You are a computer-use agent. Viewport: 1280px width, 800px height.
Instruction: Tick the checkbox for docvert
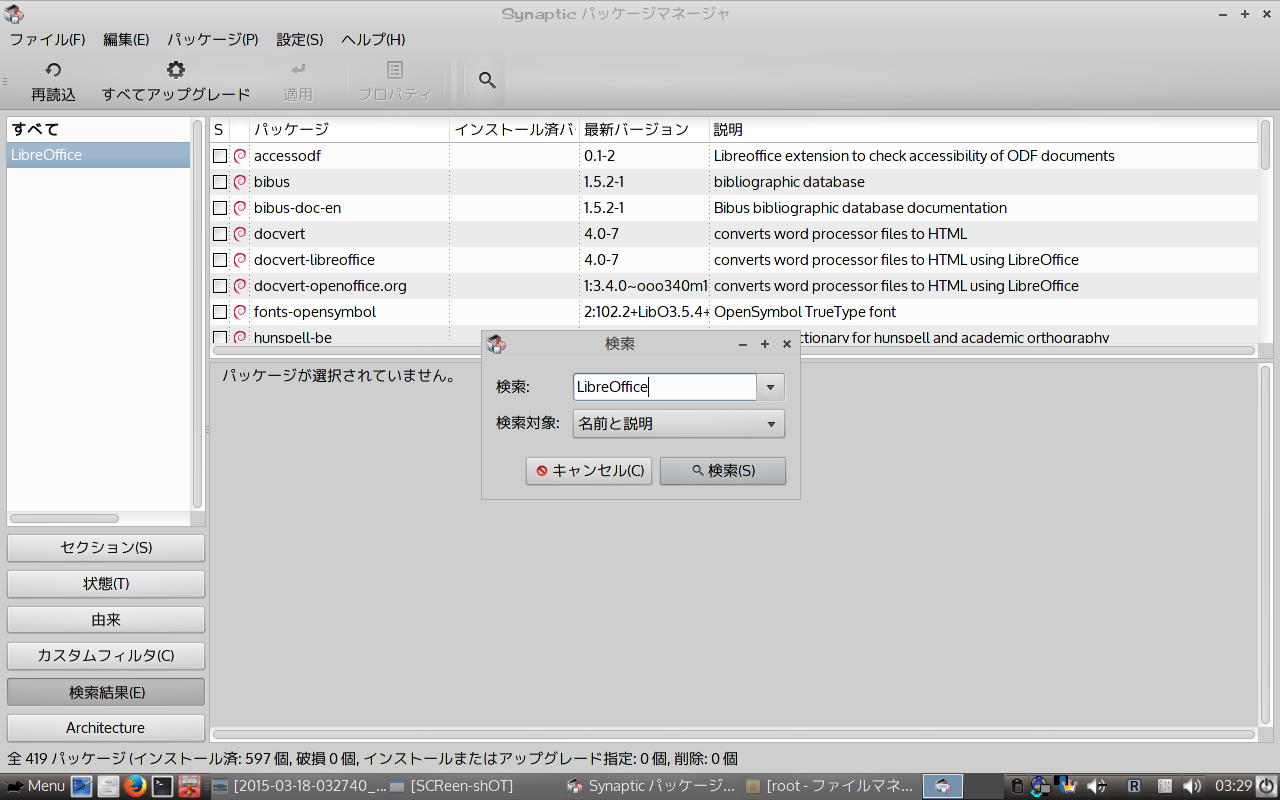[220, 234]
